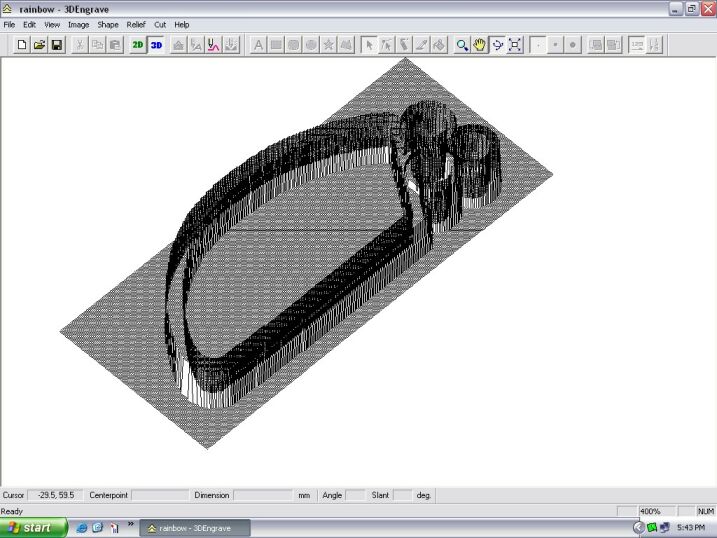Select the Pan hand tool
The width and height of the screenshot is (717, 538).
click(x=480, y=45)
